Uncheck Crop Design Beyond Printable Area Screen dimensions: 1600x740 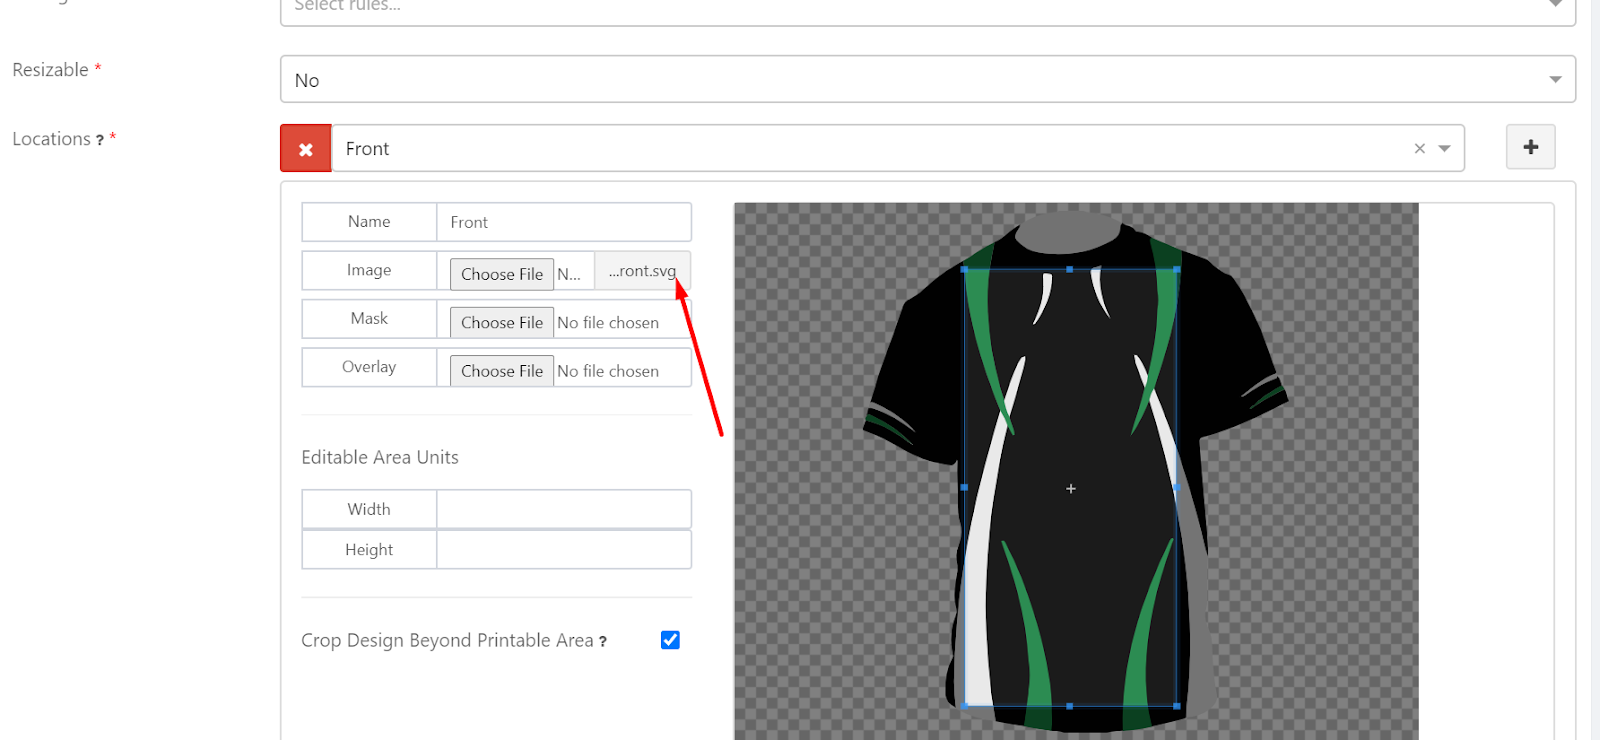(670, 640)
